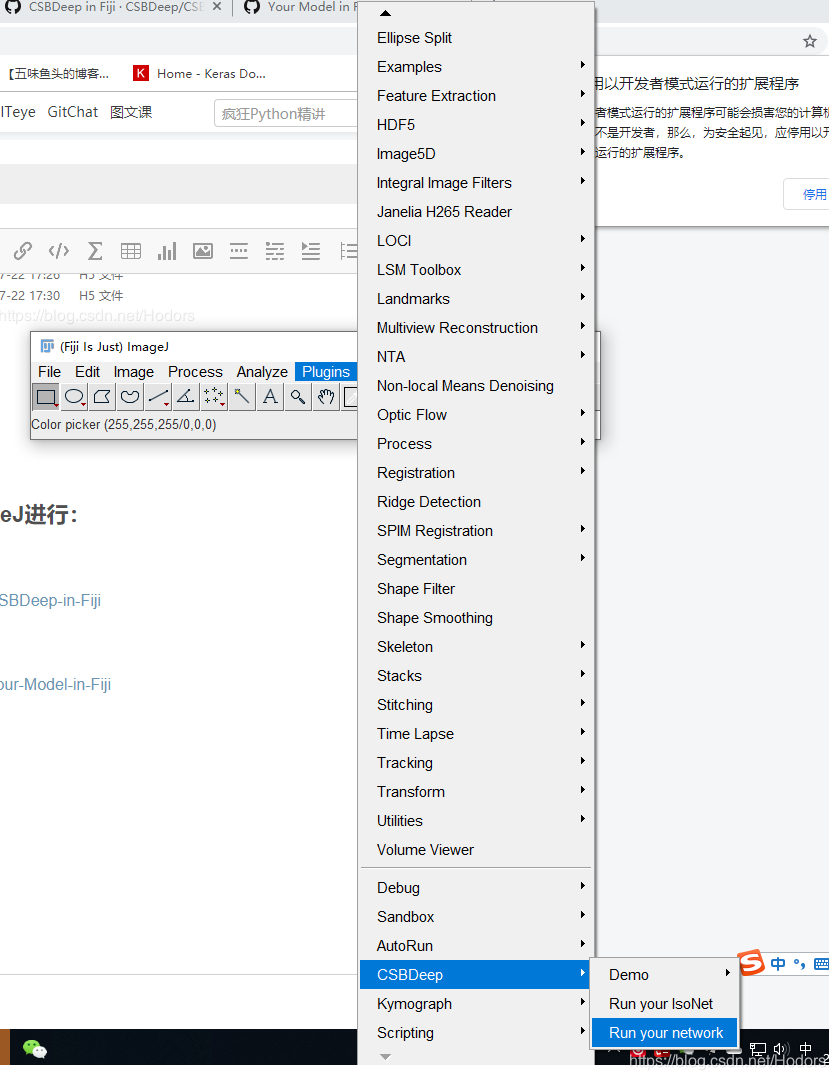Screen dimensions: 836x1080
Task: Open the Home - Keras Do... bookmark
Action: click(x=200, y=73)
